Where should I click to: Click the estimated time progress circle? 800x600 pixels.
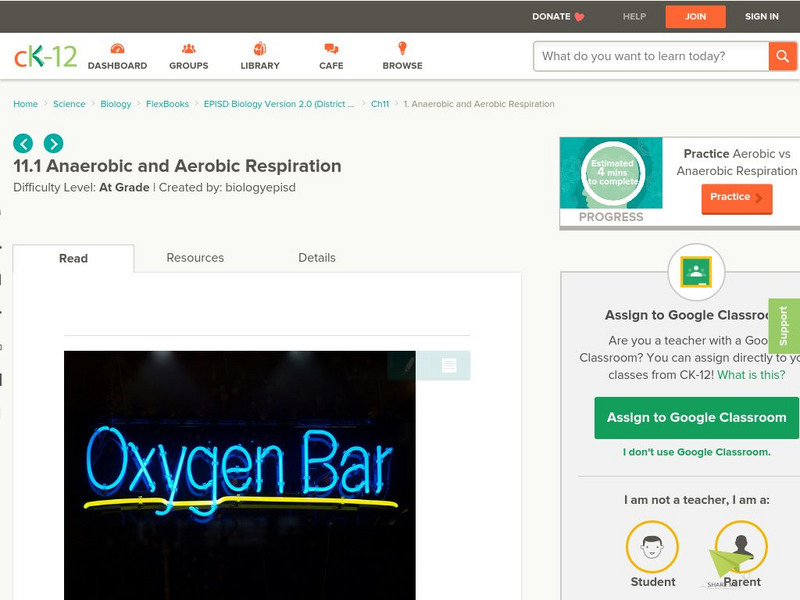pyautogui.click(x=612, y=173)
